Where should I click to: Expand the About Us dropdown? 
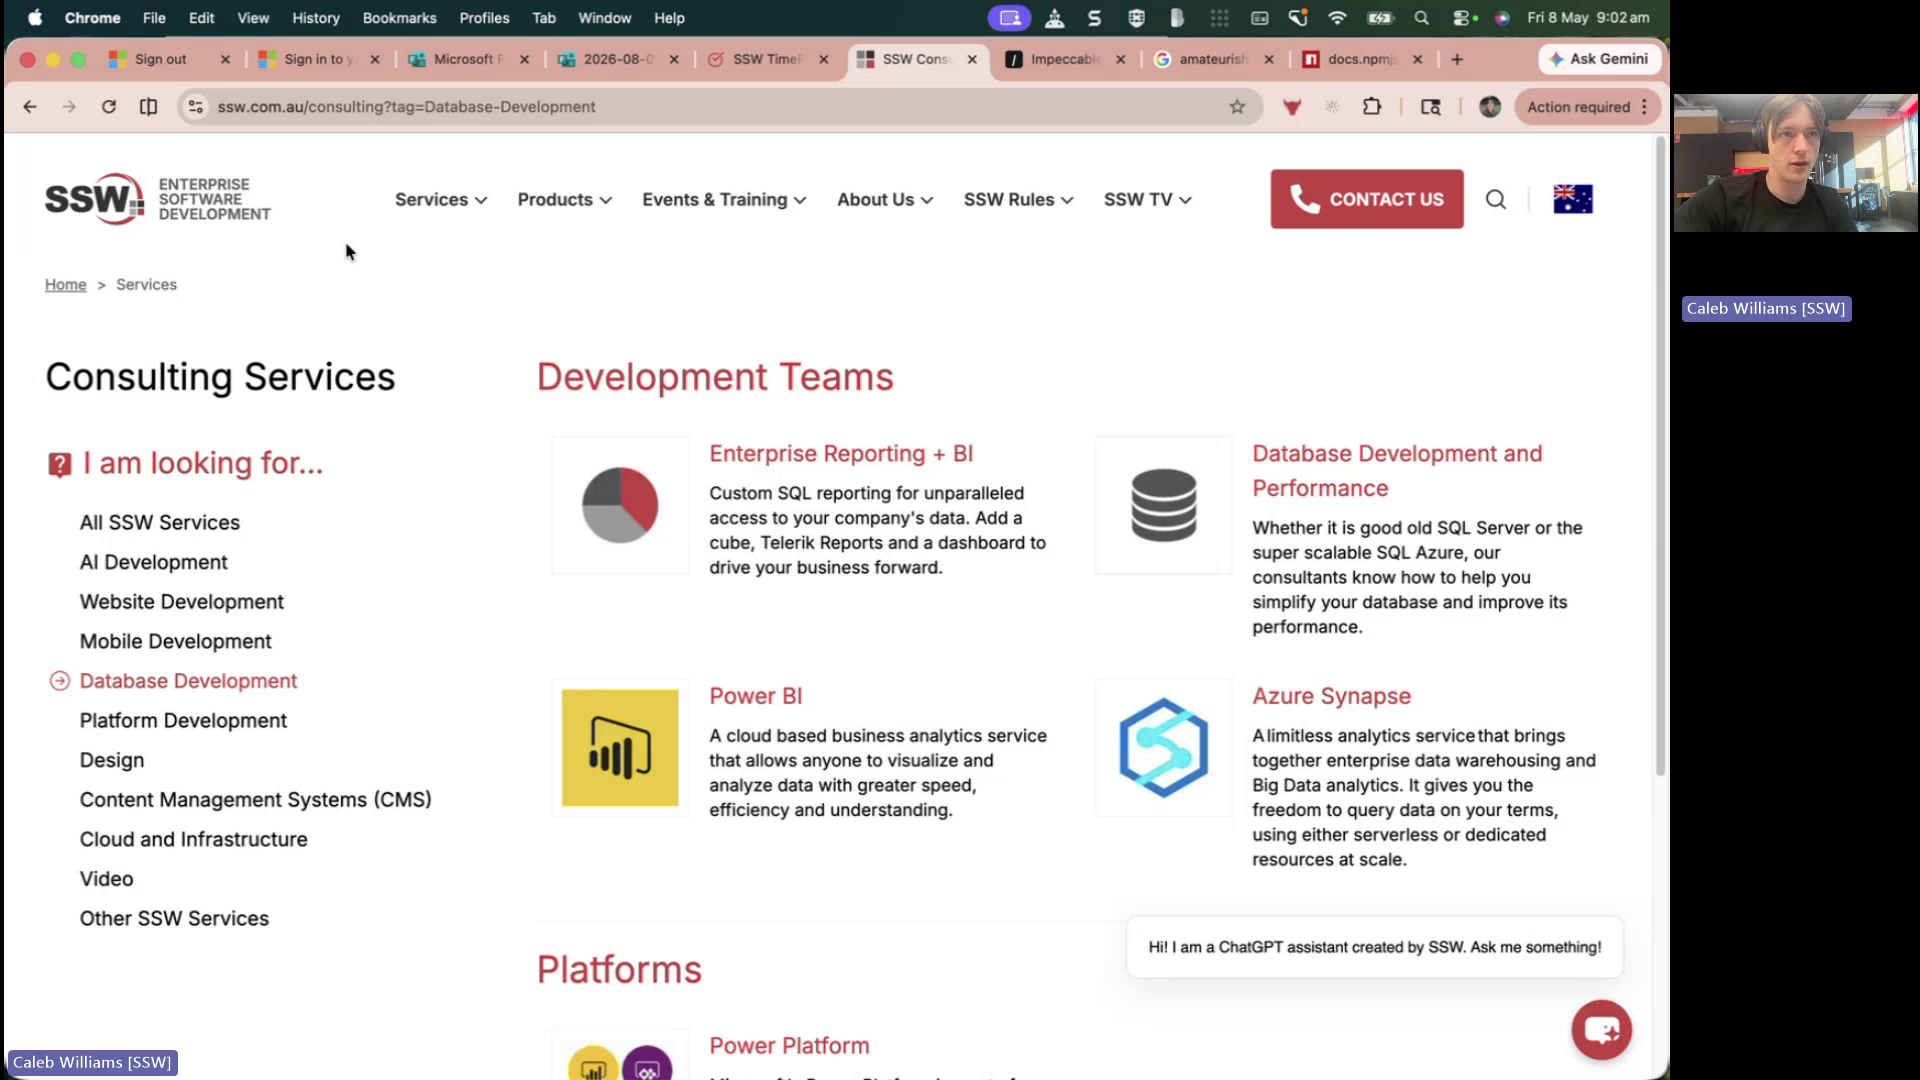pyautogui.click(x=885, y=200)
